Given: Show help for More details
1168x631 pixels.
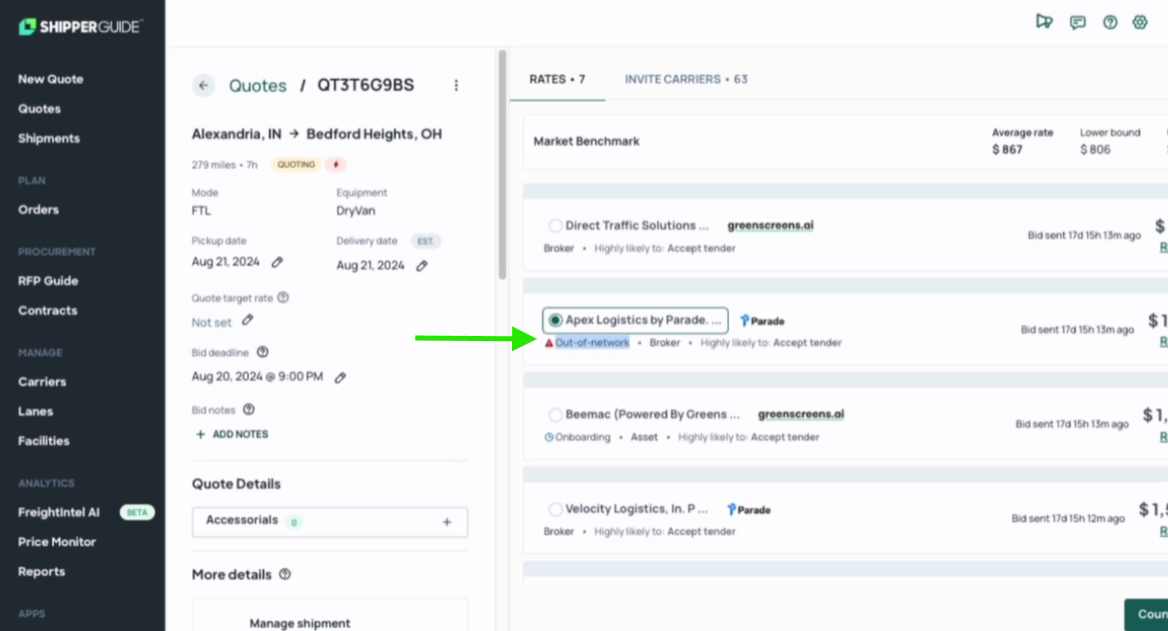Looking at the screenshot, I should (x=285, y=574).
